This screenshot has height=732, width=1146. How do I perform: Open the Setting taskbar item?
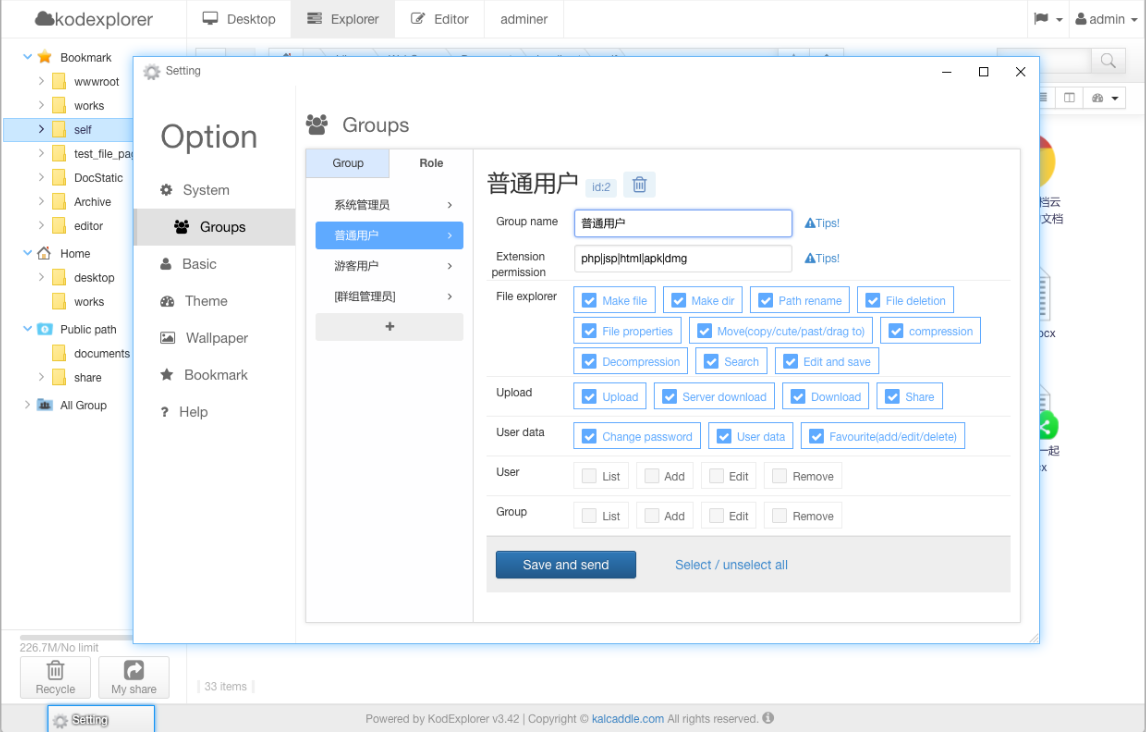click(101, 719)
